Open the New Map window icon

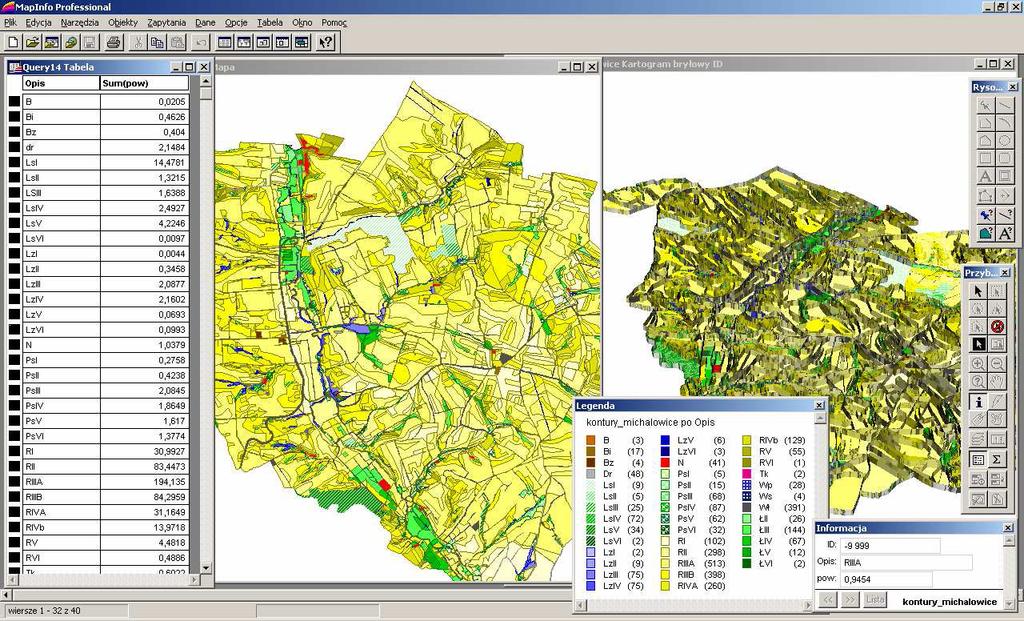coord(244,42)
